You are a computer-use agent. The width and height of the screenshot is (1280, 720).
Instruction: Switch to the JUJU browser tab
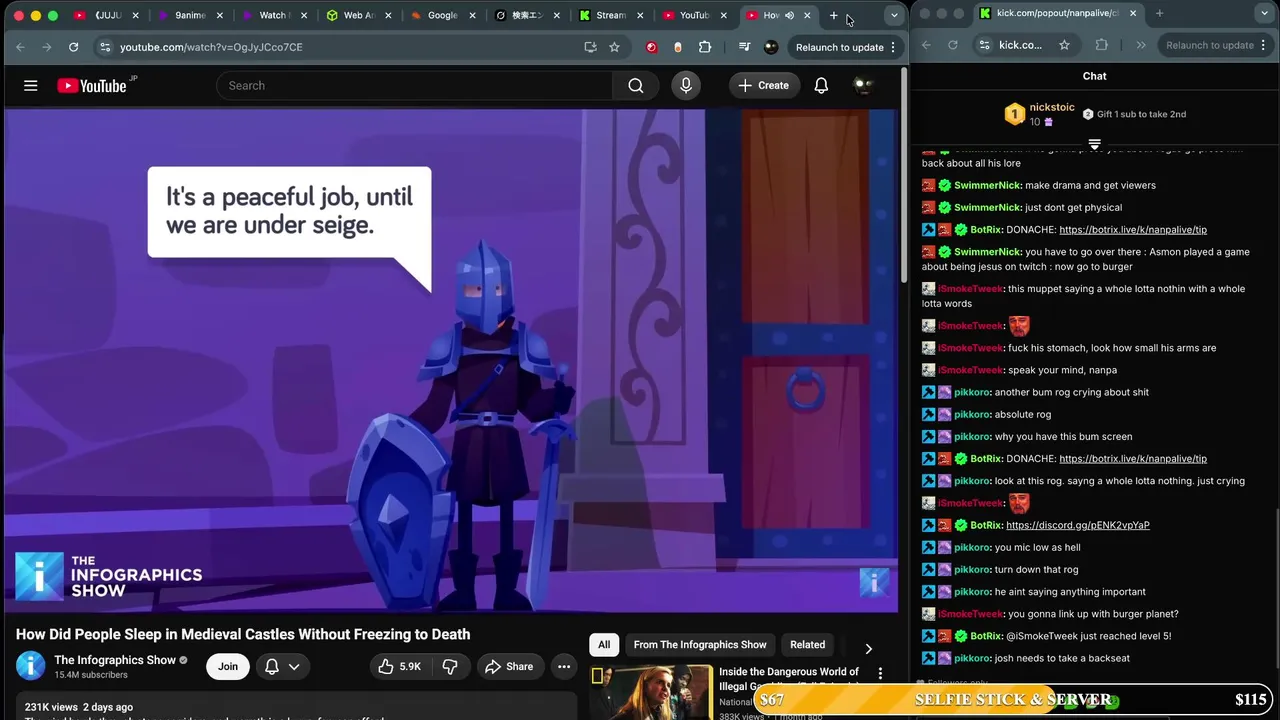pyautogui.click(x=106, y=15)
